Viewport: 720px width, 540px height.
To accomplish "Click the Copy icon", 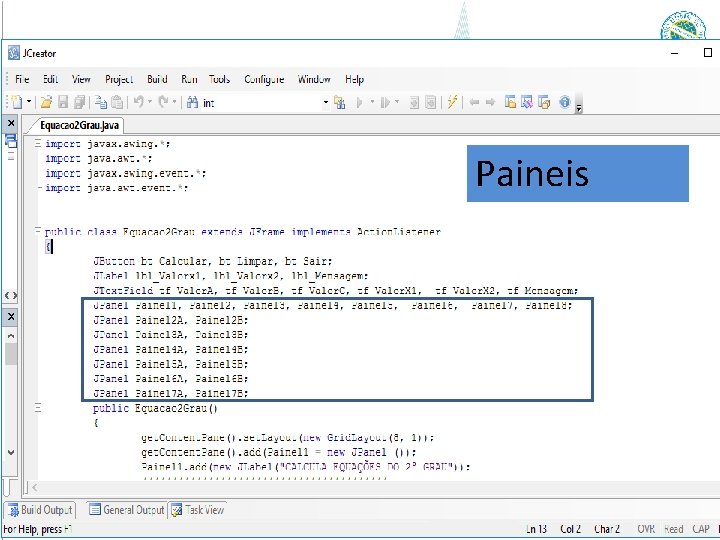I will point(101,102).
